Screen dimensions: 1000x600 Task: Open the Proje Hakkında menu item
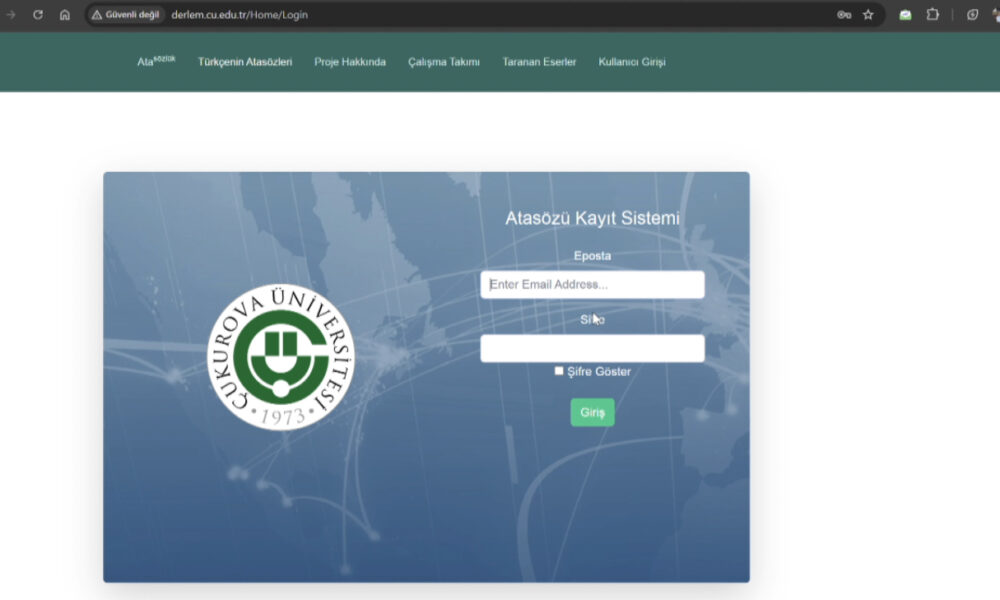tap(350, 62)
